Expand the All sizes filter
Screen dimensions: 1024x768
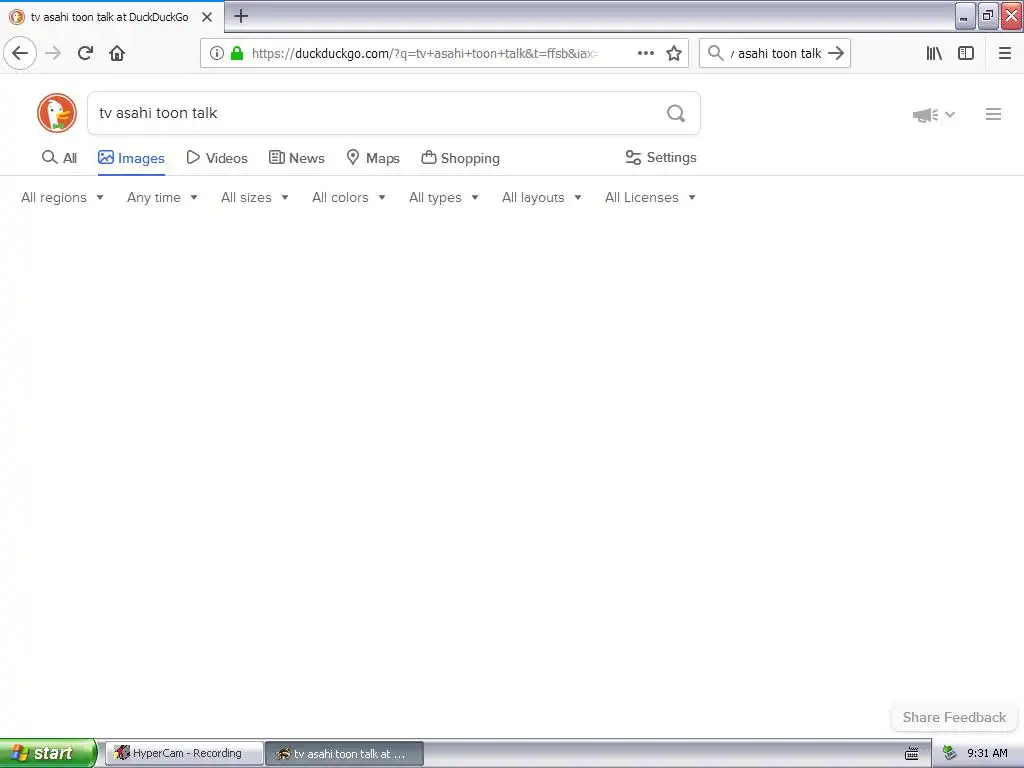pos(255,197)
